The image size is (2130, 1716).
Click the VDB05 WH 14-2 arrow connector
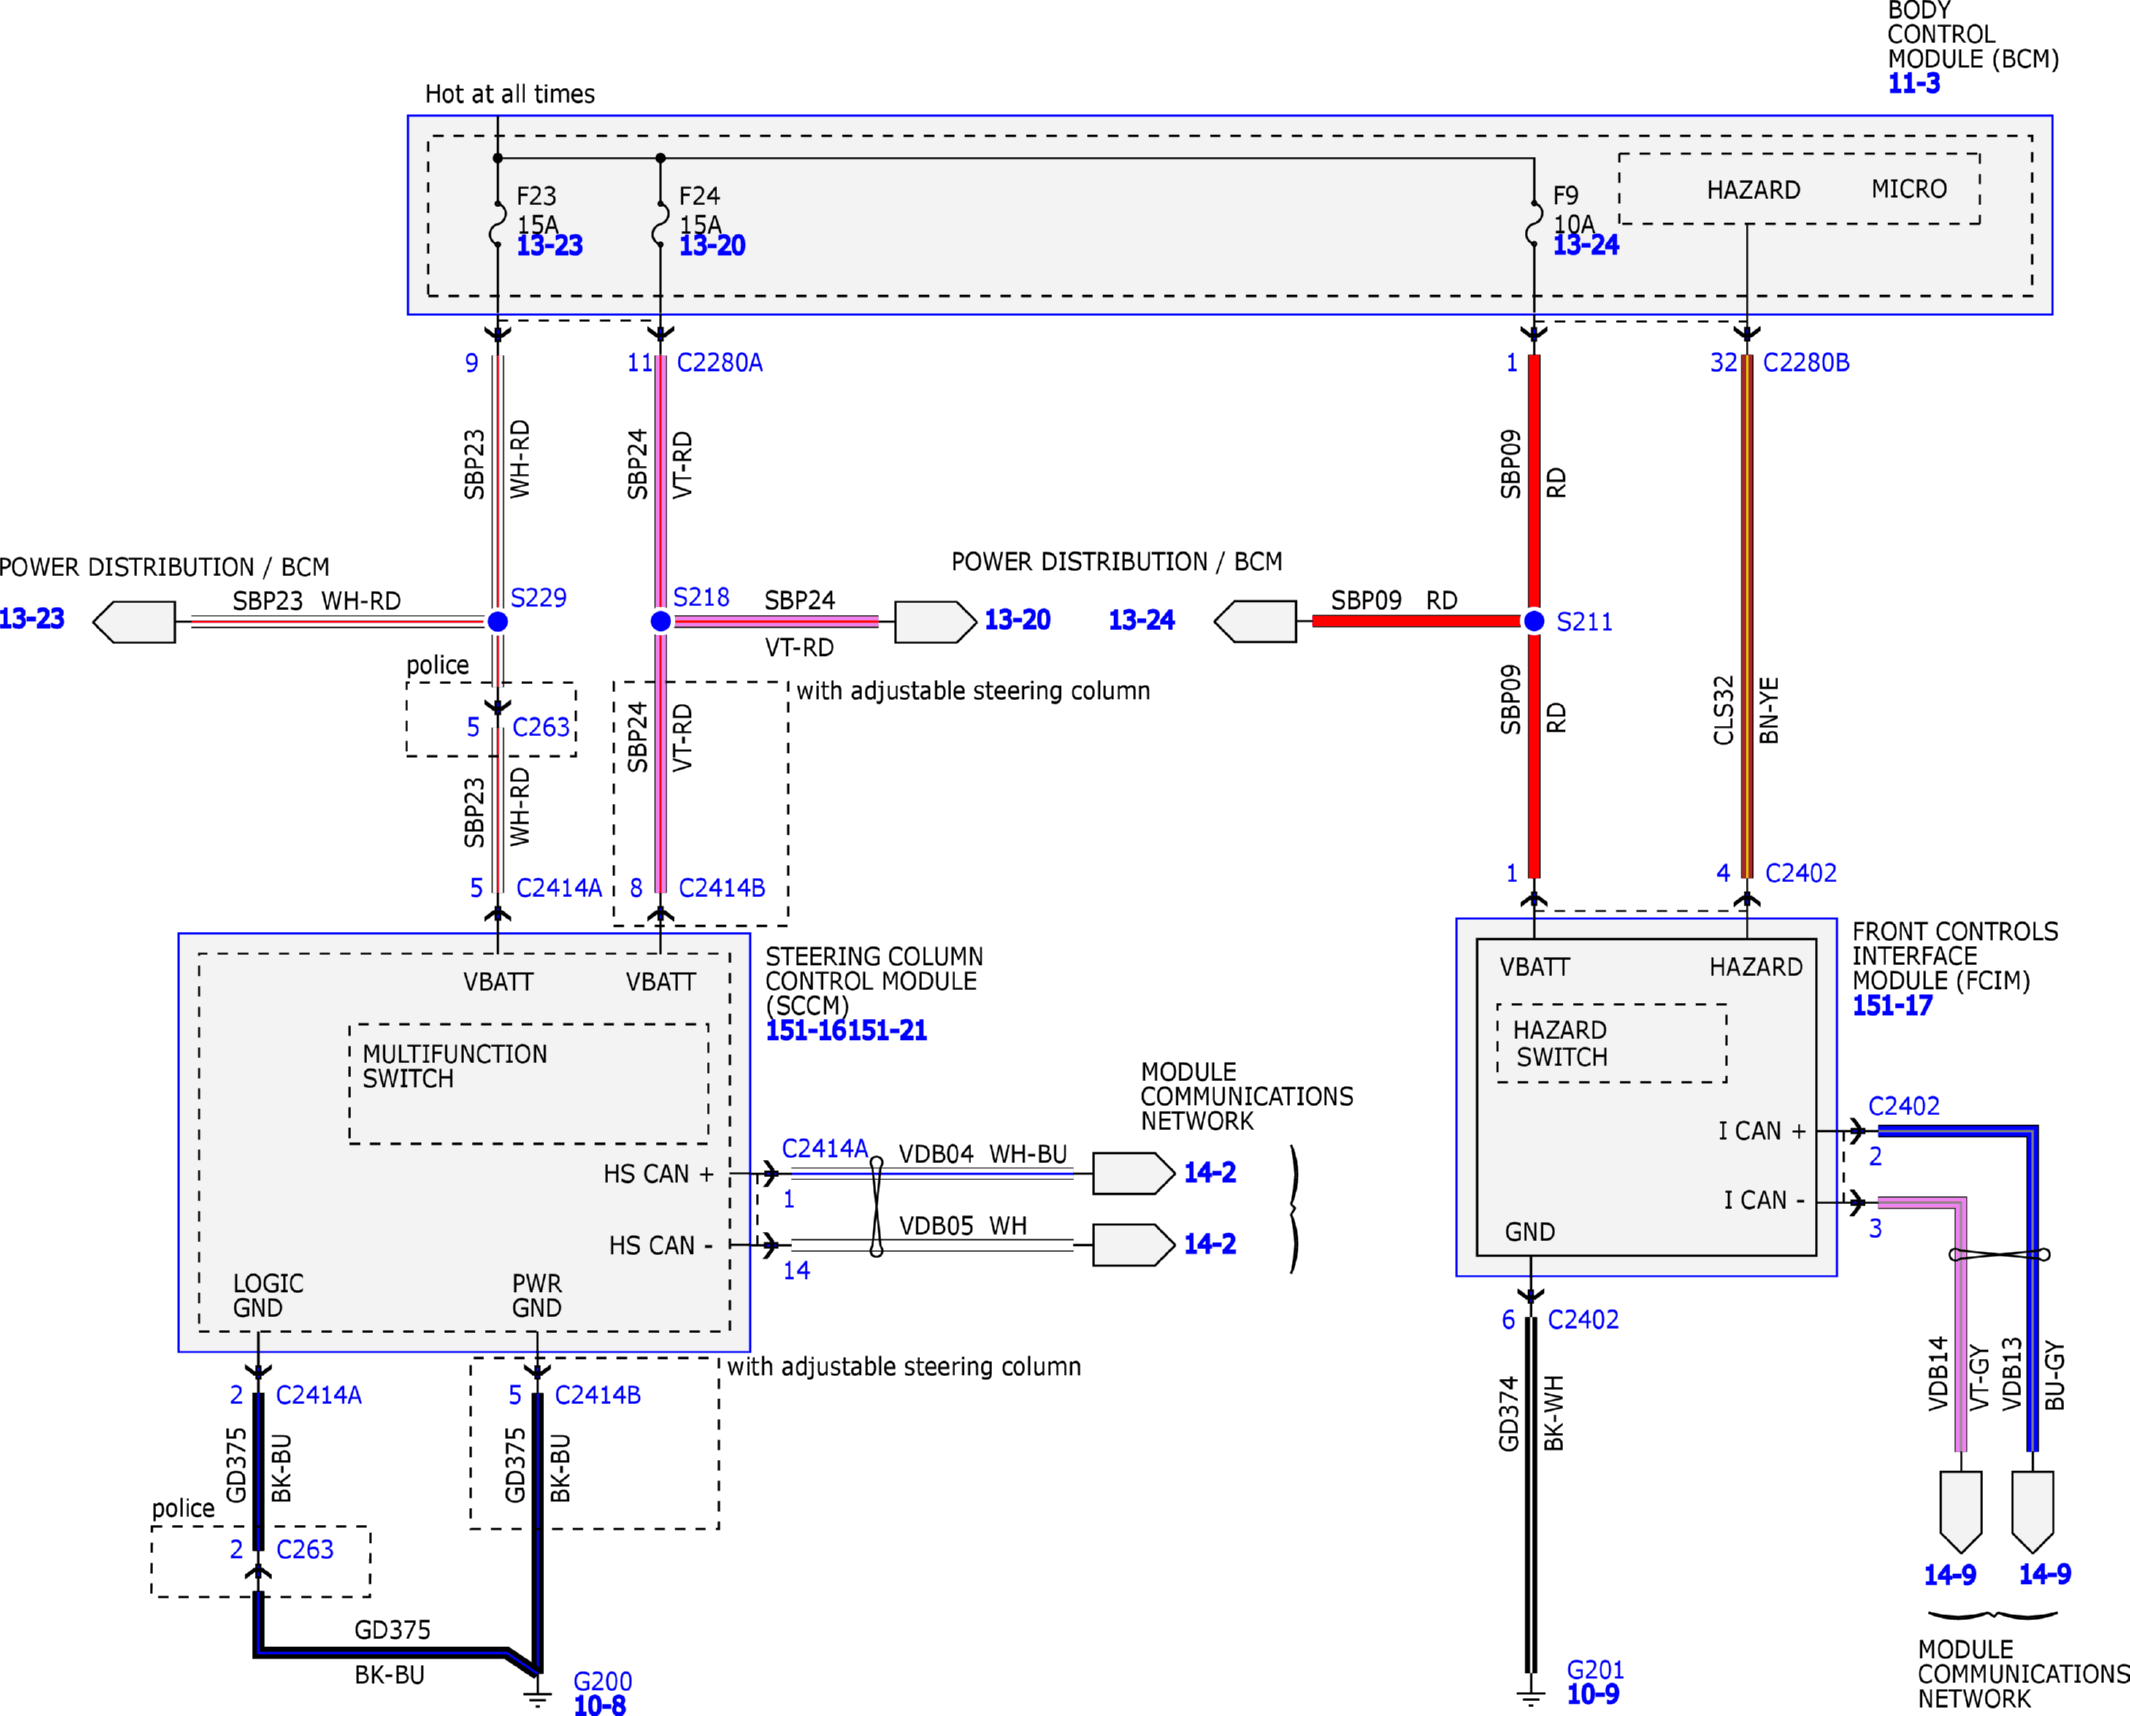click(x=1134, y=1245)
